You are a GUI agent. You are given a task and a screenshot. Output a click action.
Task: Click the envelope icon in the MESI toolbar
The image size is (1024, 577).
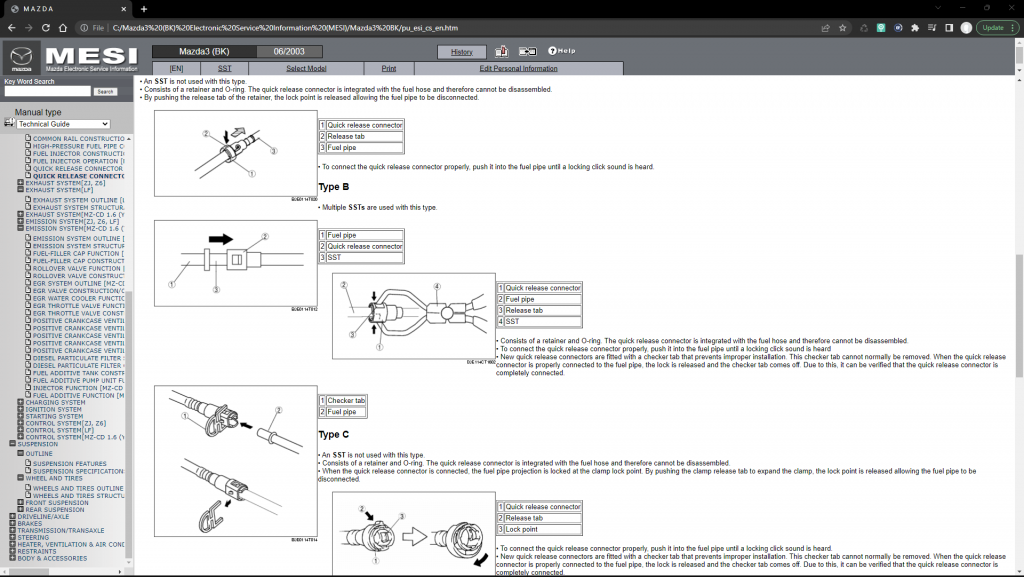pos(527,50)
